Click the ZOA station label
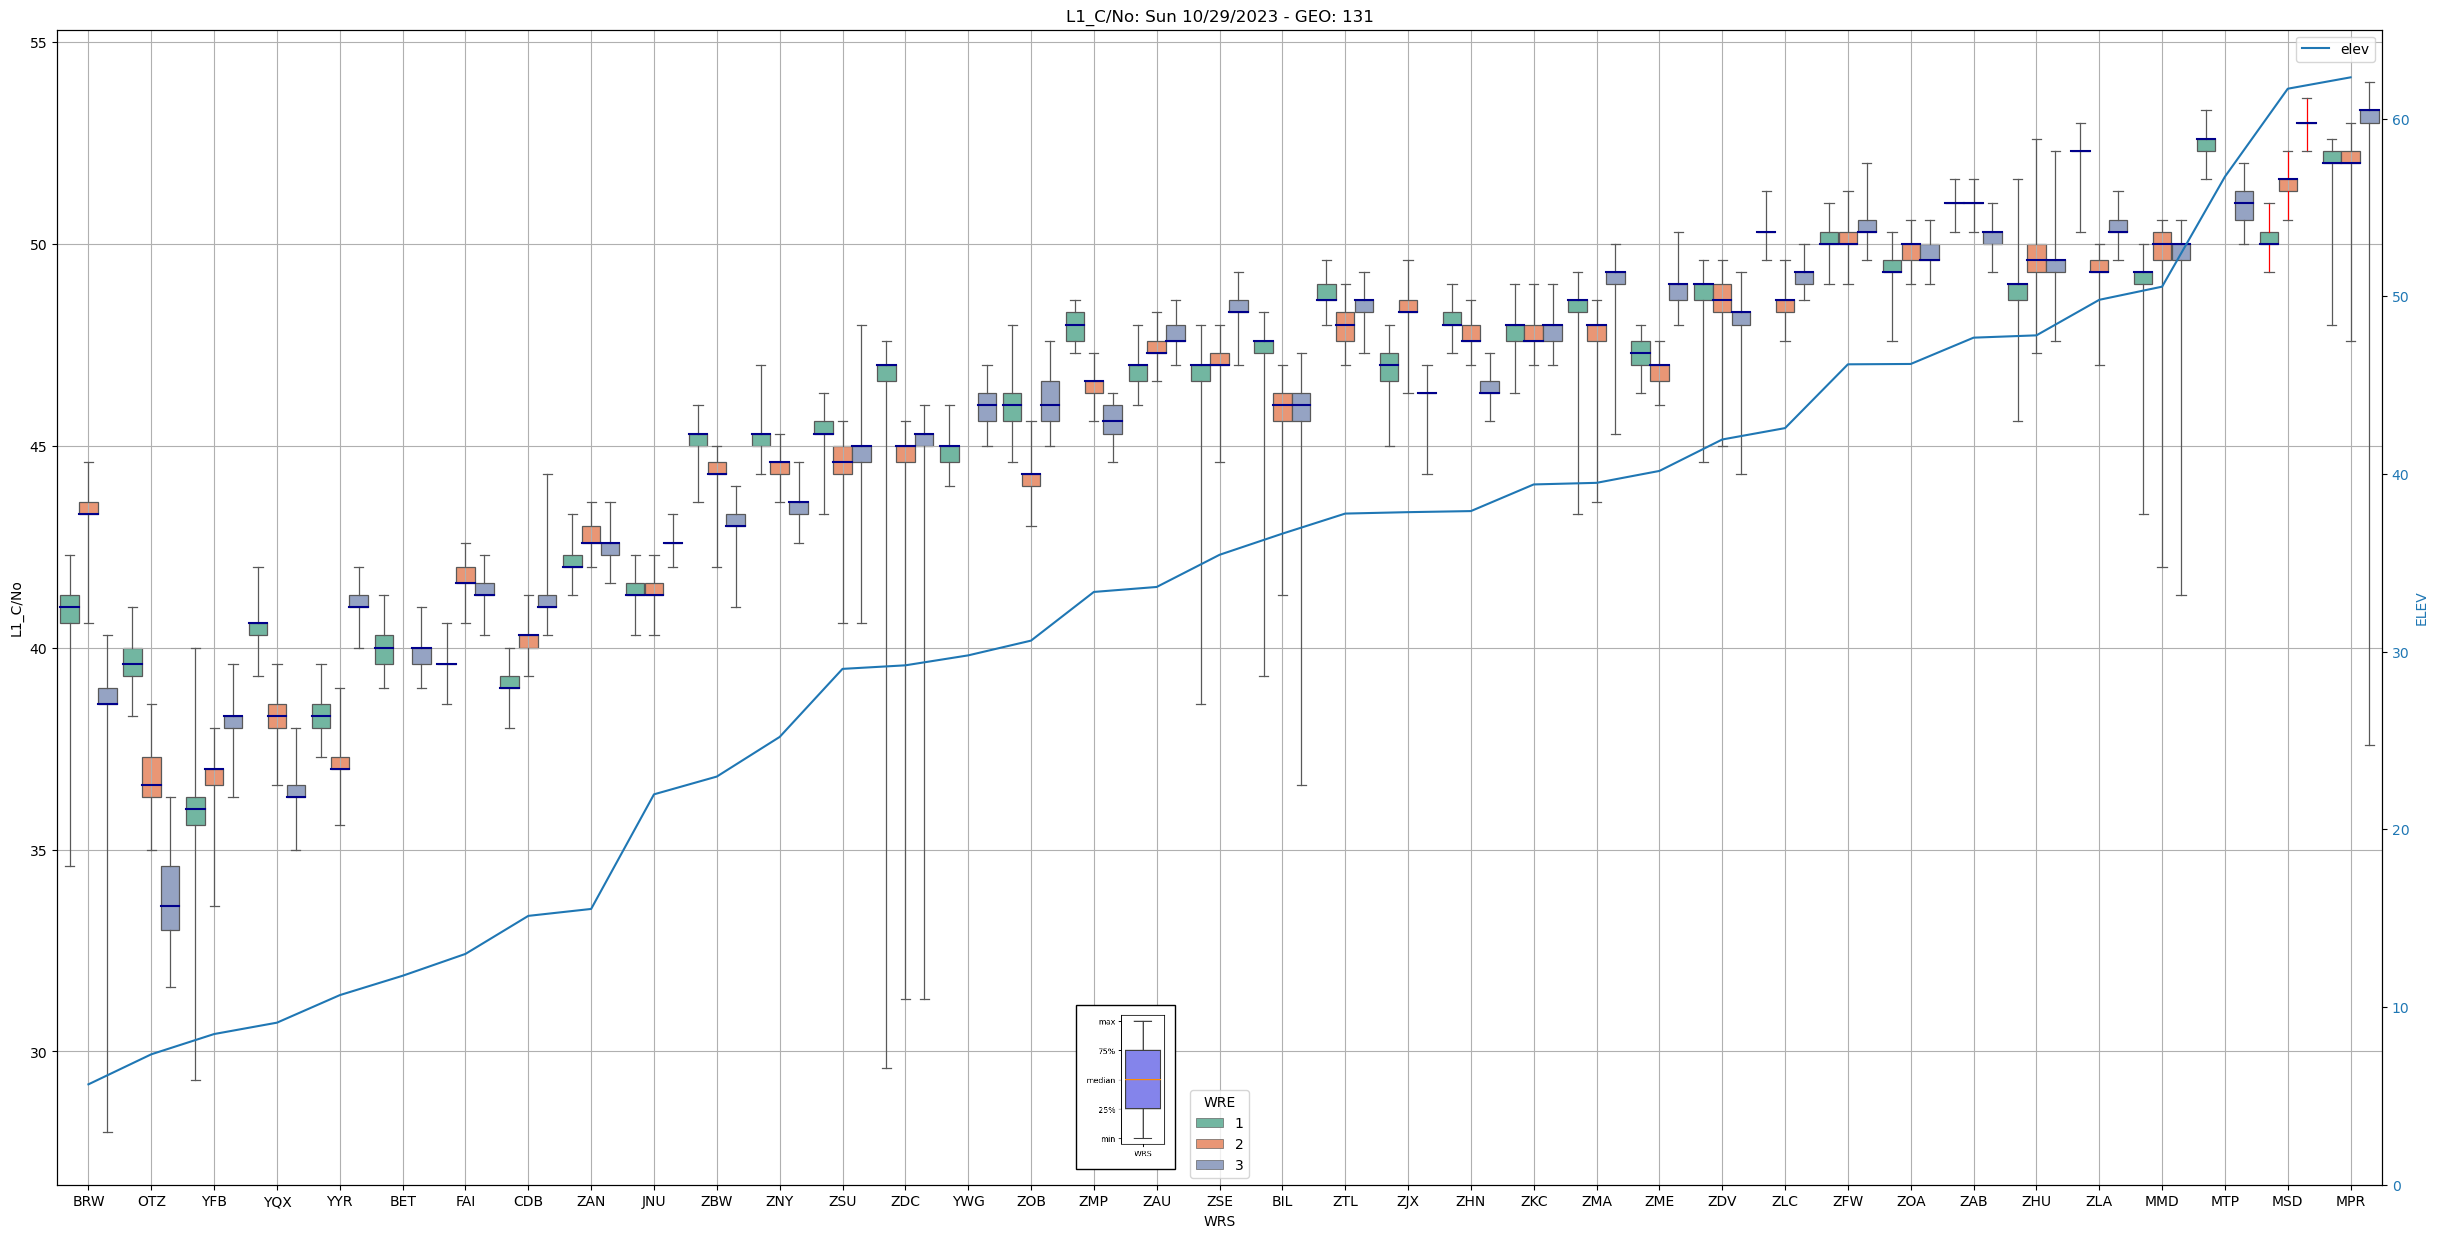 (1911, 1201)
